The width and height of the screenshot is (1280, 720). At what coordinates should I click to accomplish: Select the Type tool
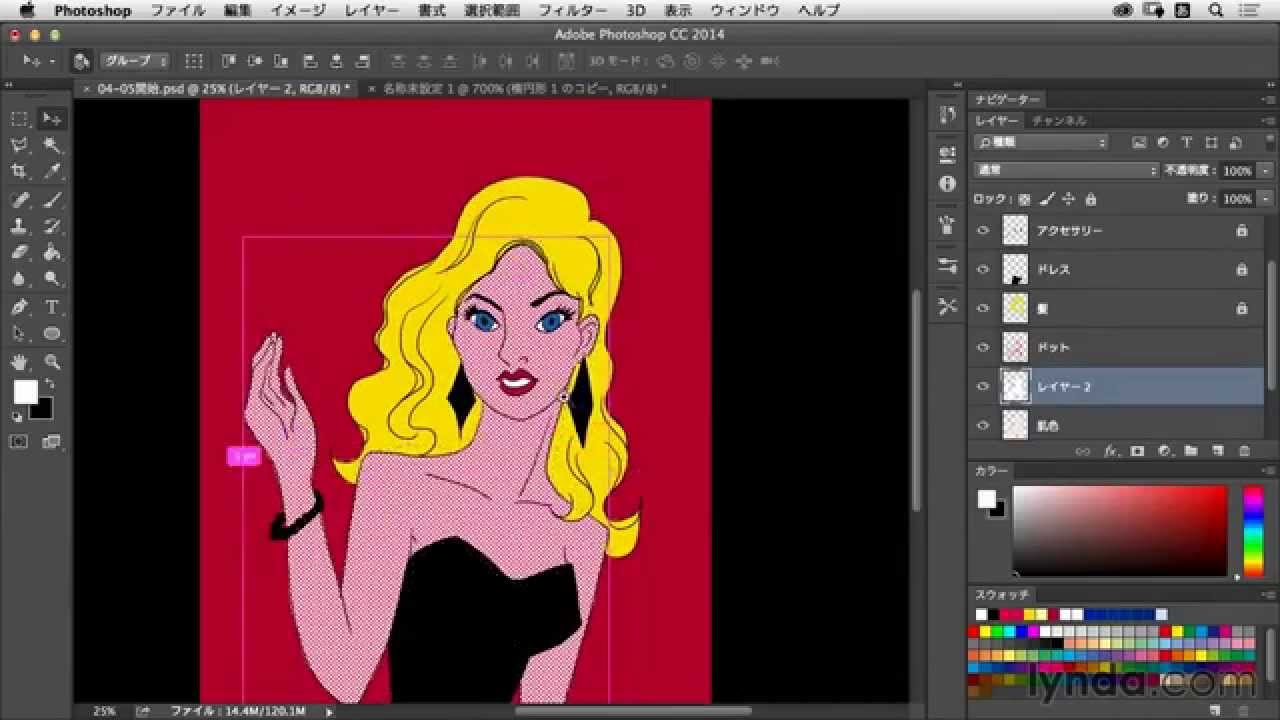click(x=52, y=307)
